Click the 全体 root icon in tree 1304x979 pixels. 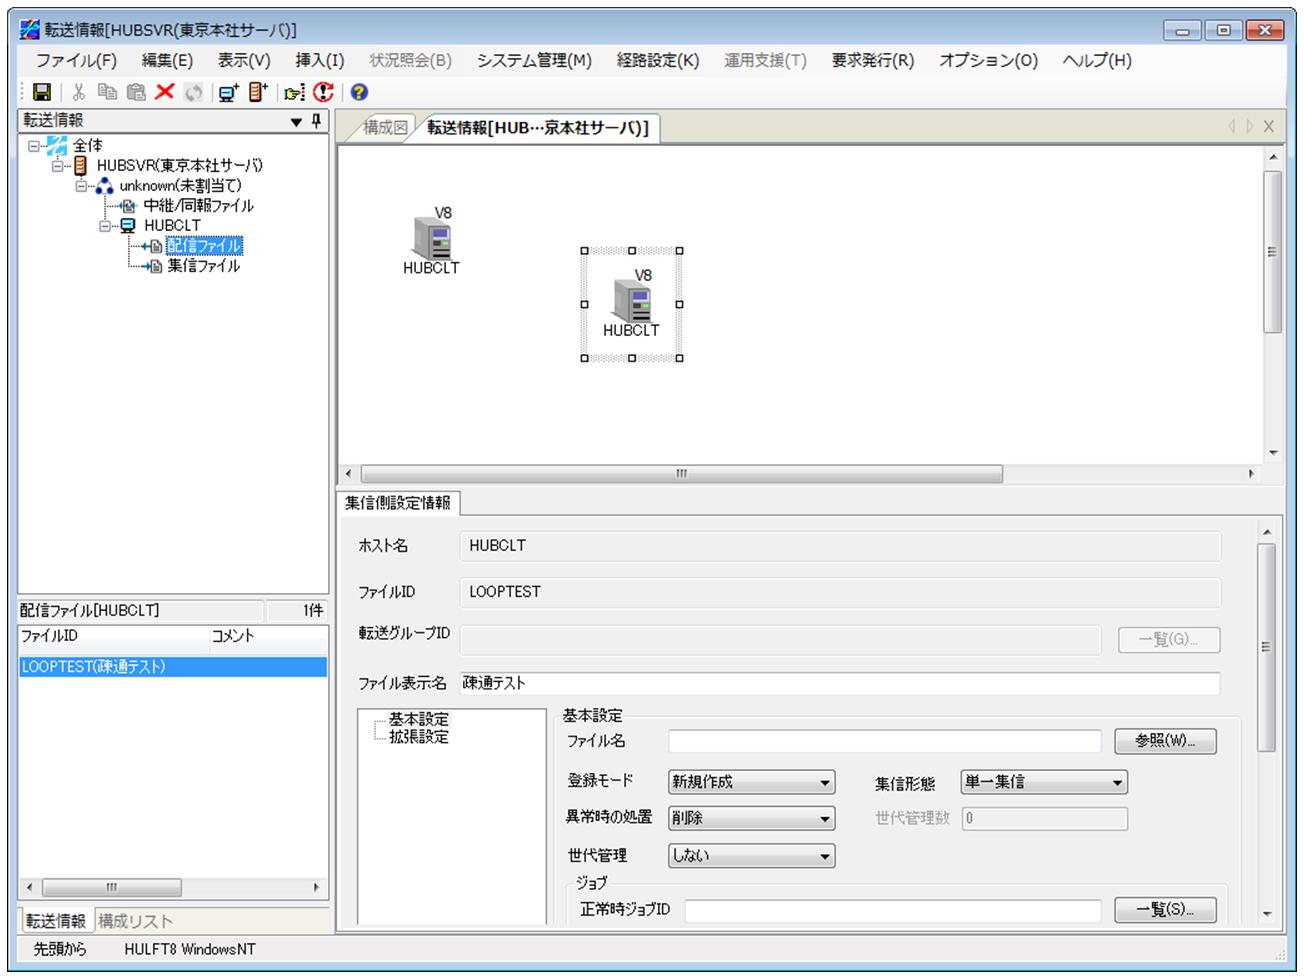[x=58, y=146]
